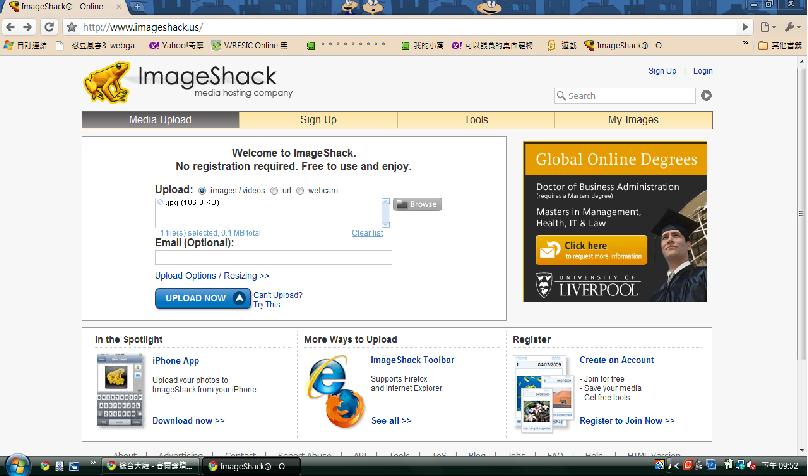Screen dimensions: 808x476
Task: Click the Search input field
Action: pos(625,95)
